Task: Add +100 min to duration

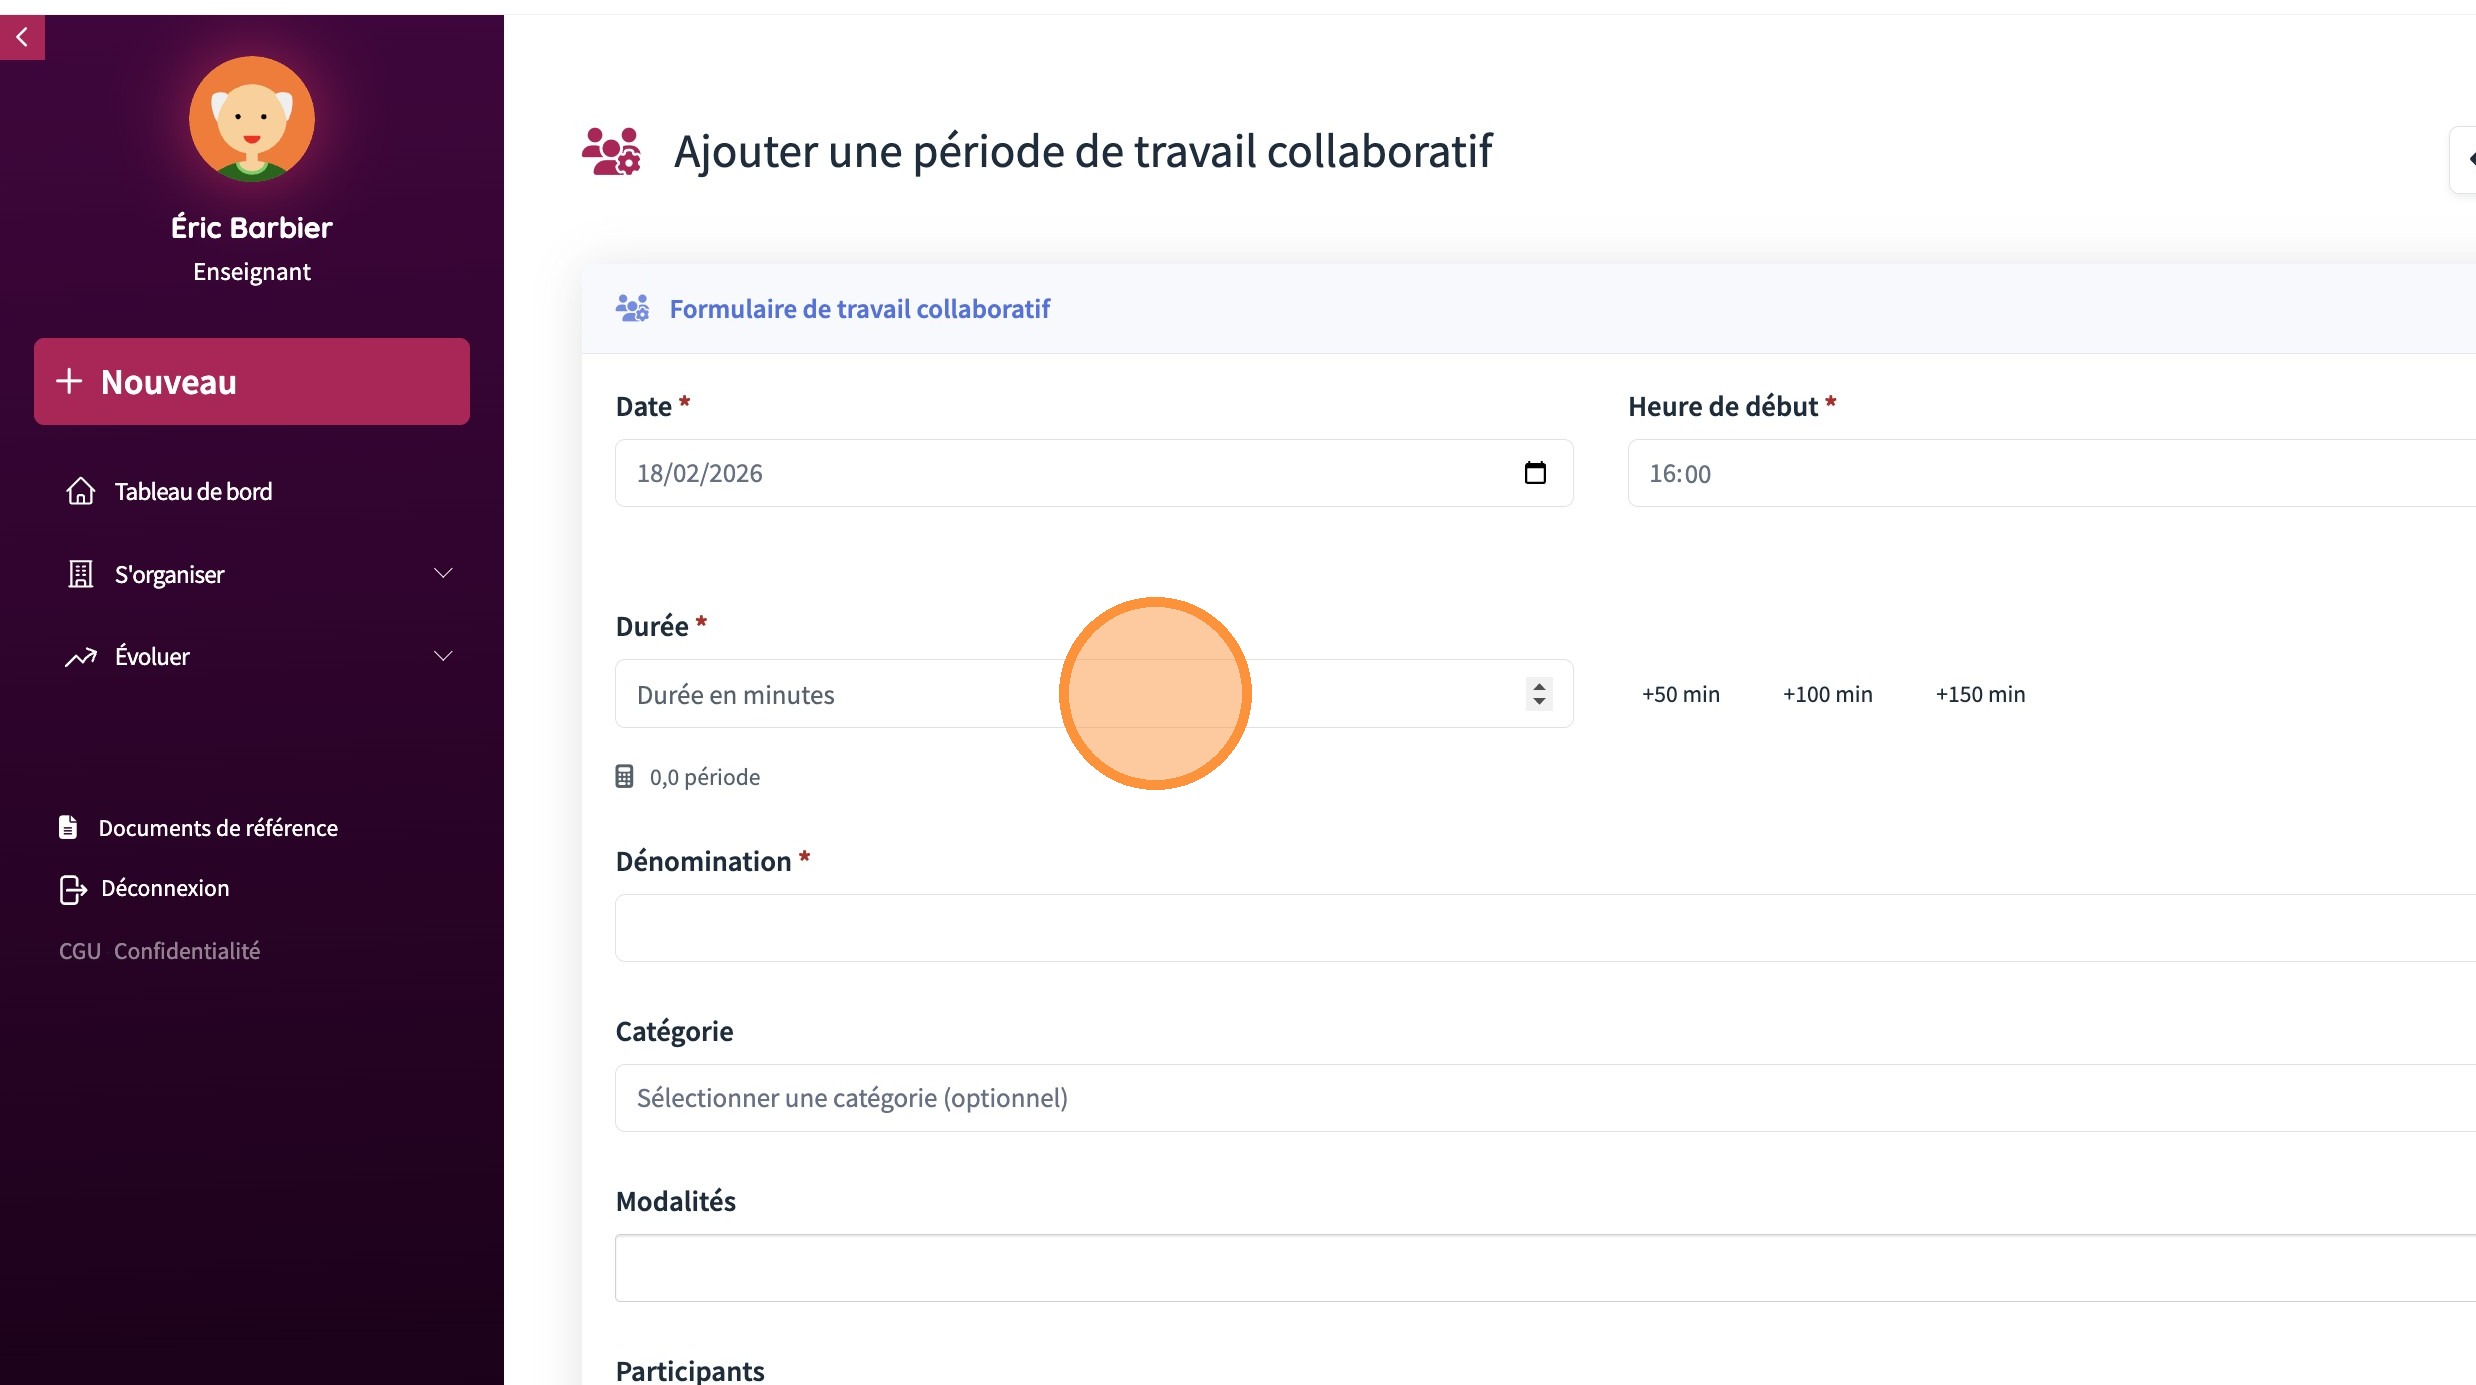Action: pos(1827,694)
